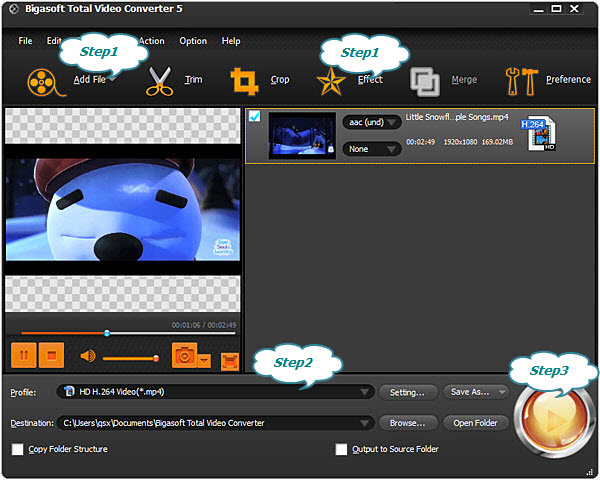Uncheck the Little Snowflake file checkbox
This screenshot has width=600, height=481.
point(254,116)
